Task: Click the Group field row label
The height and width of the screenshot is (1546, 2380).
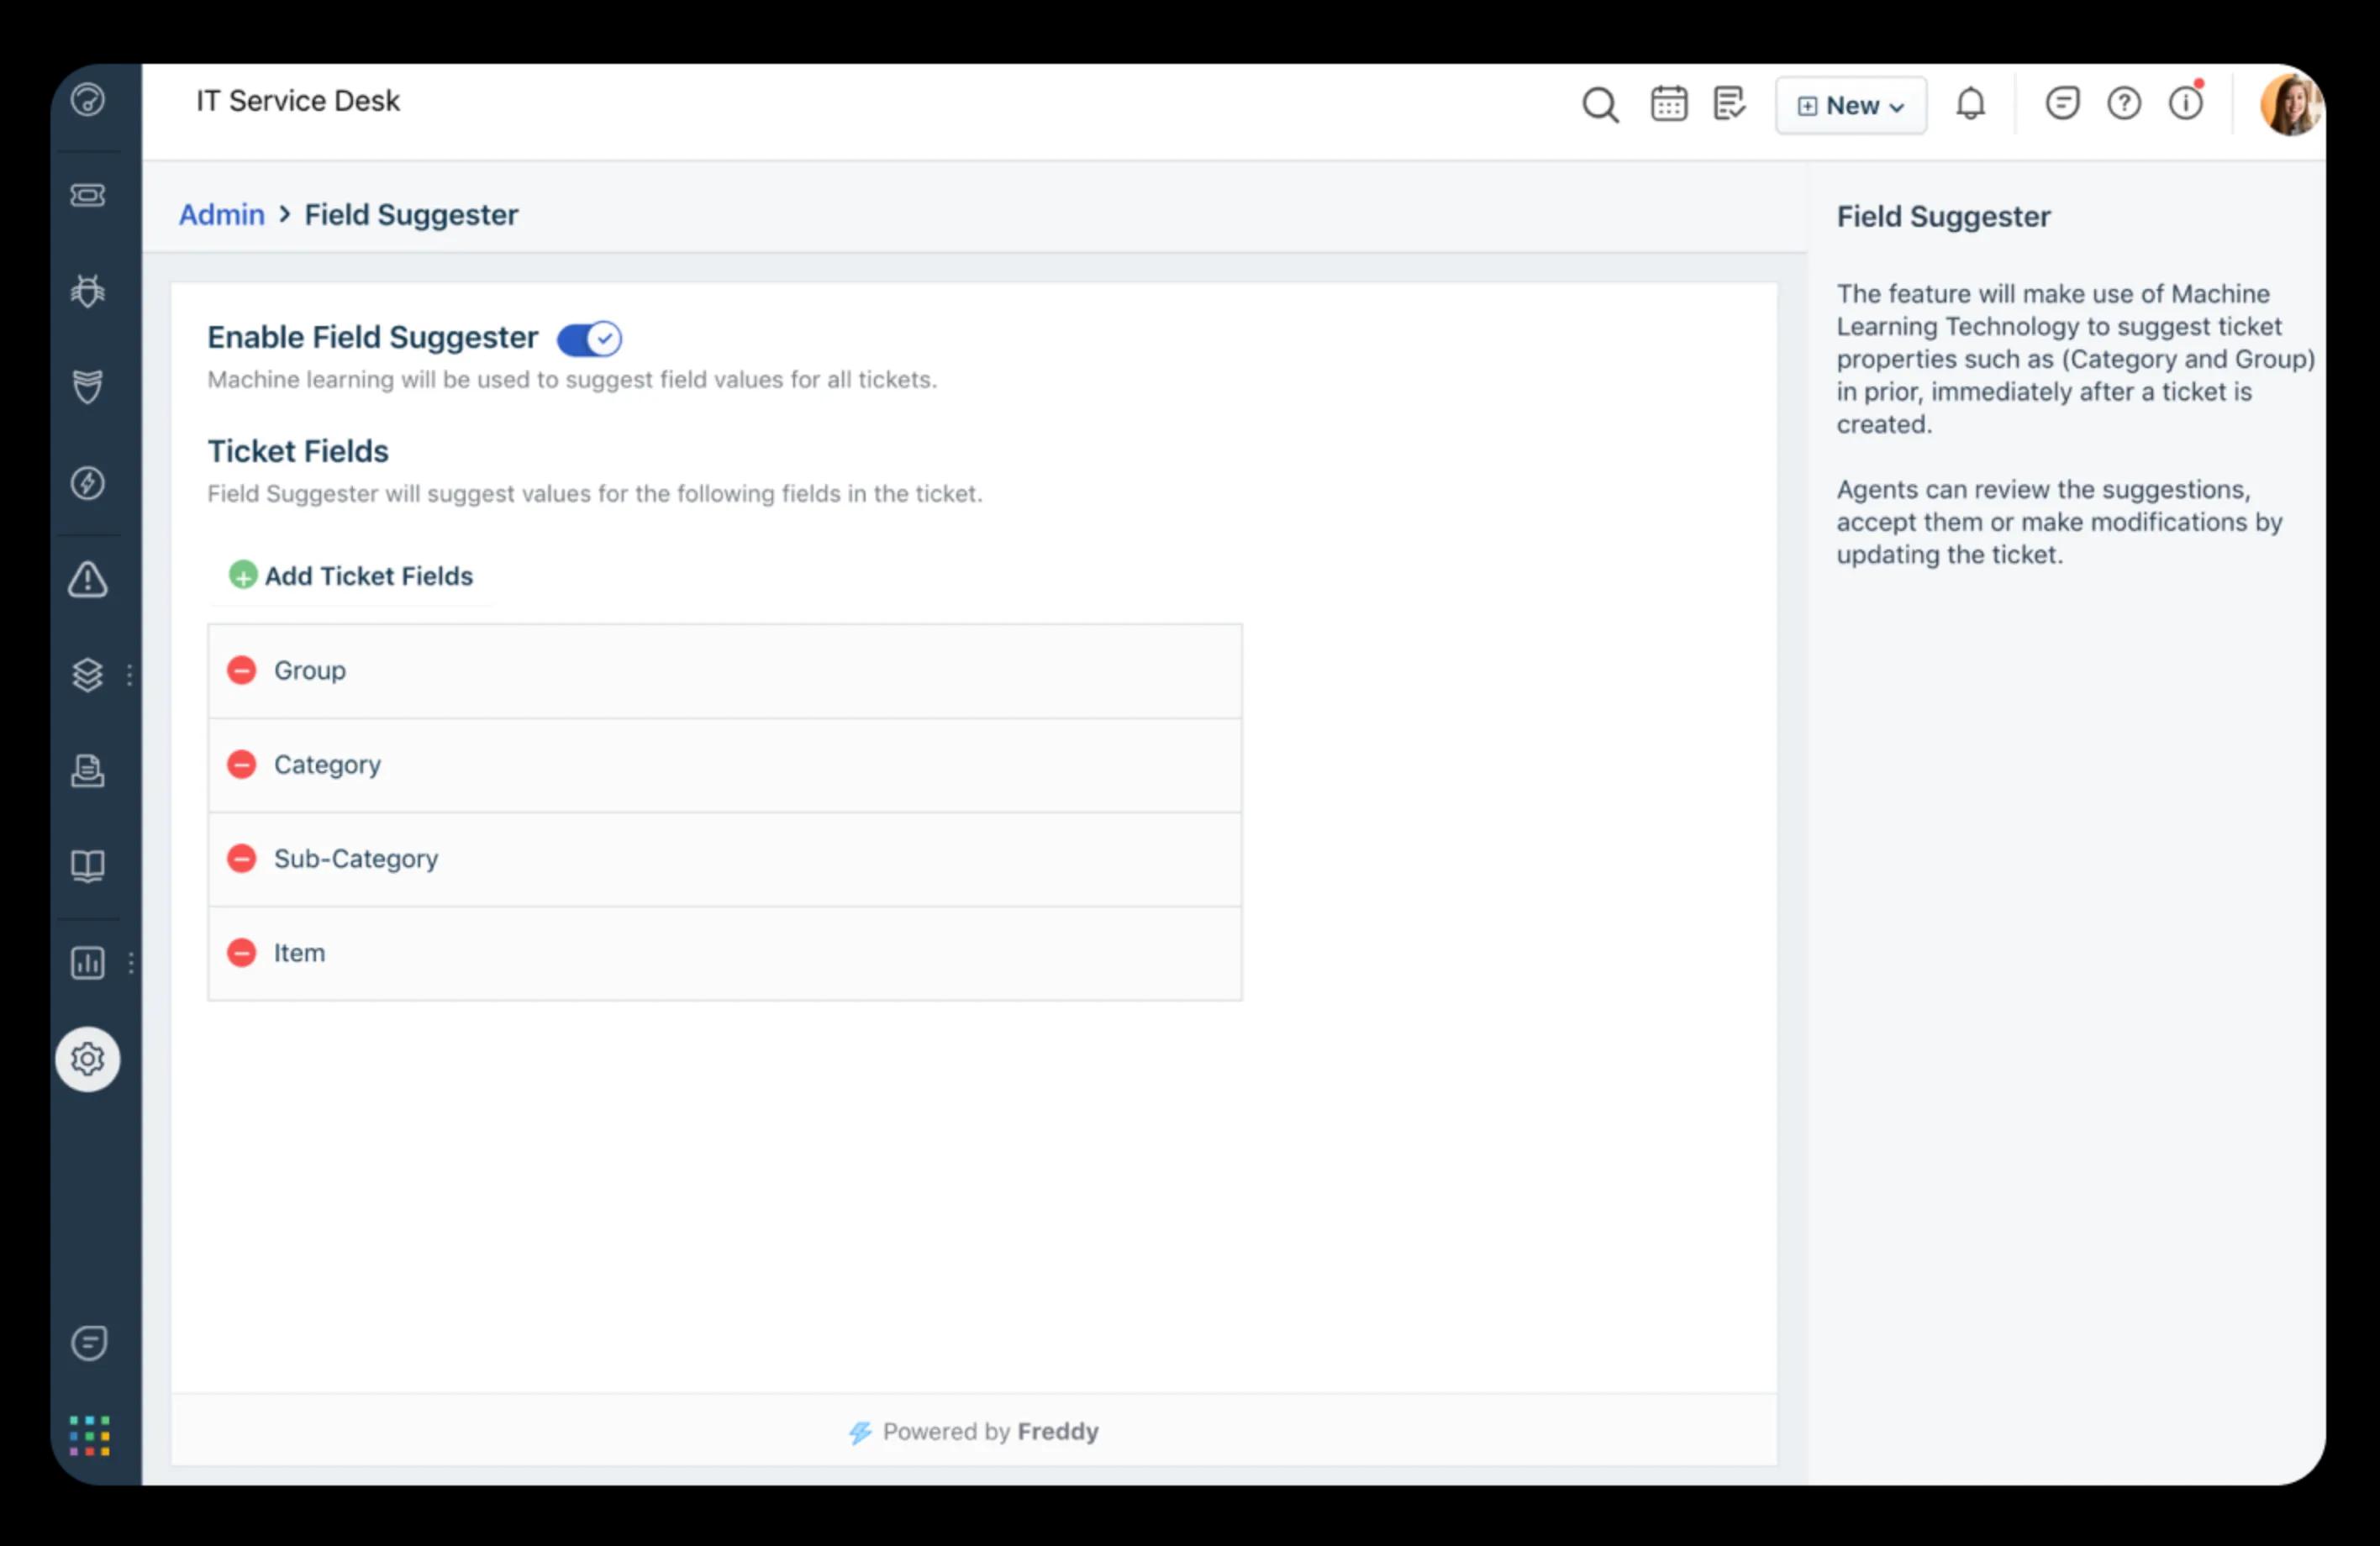Action: (x=310, y=671)
